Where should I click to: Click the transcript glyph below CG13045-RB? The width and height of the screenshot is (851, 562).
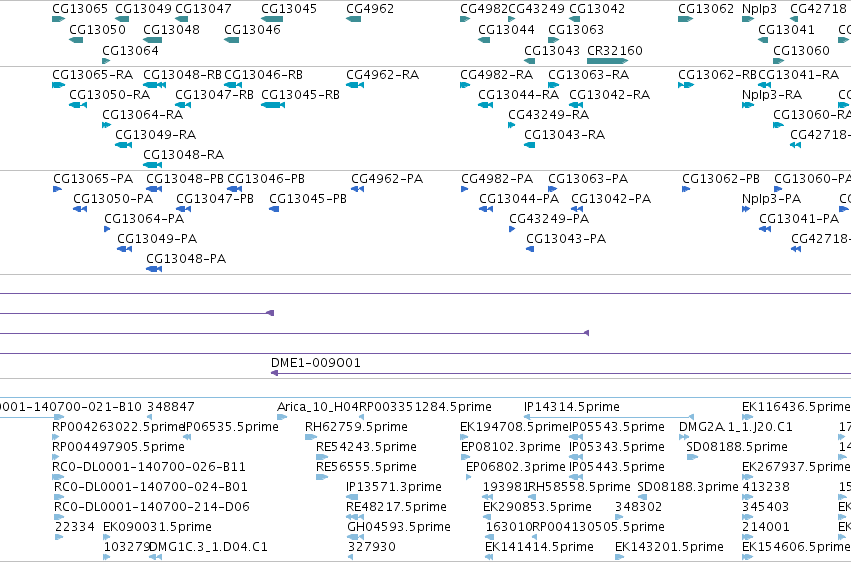click(273, 105)
